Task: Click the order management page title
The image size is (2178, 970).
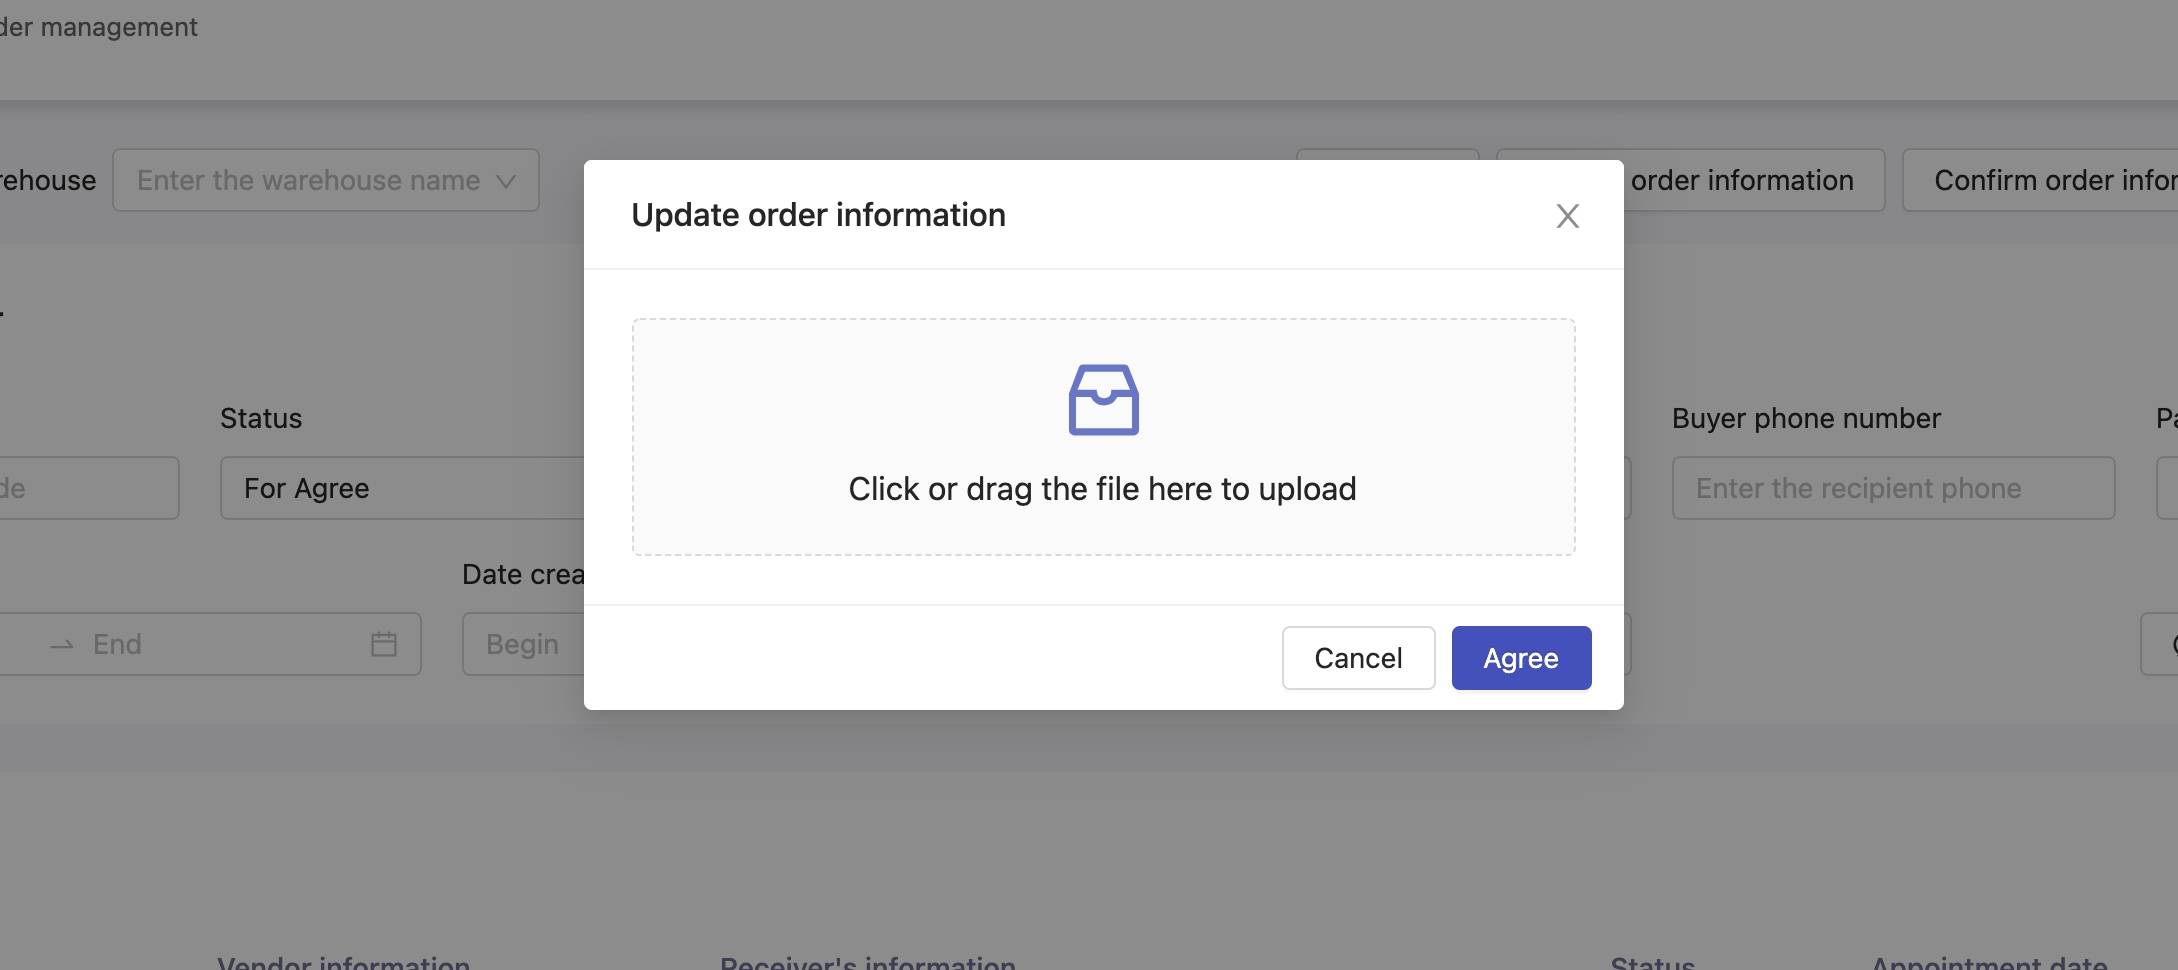Action: pos(98,27)
